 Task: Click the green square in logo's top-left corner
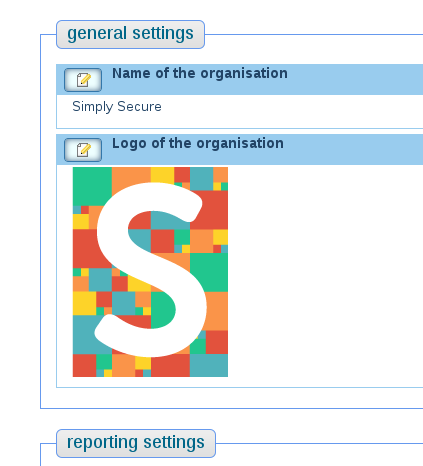pyautogui.click(x=92, y=186)
